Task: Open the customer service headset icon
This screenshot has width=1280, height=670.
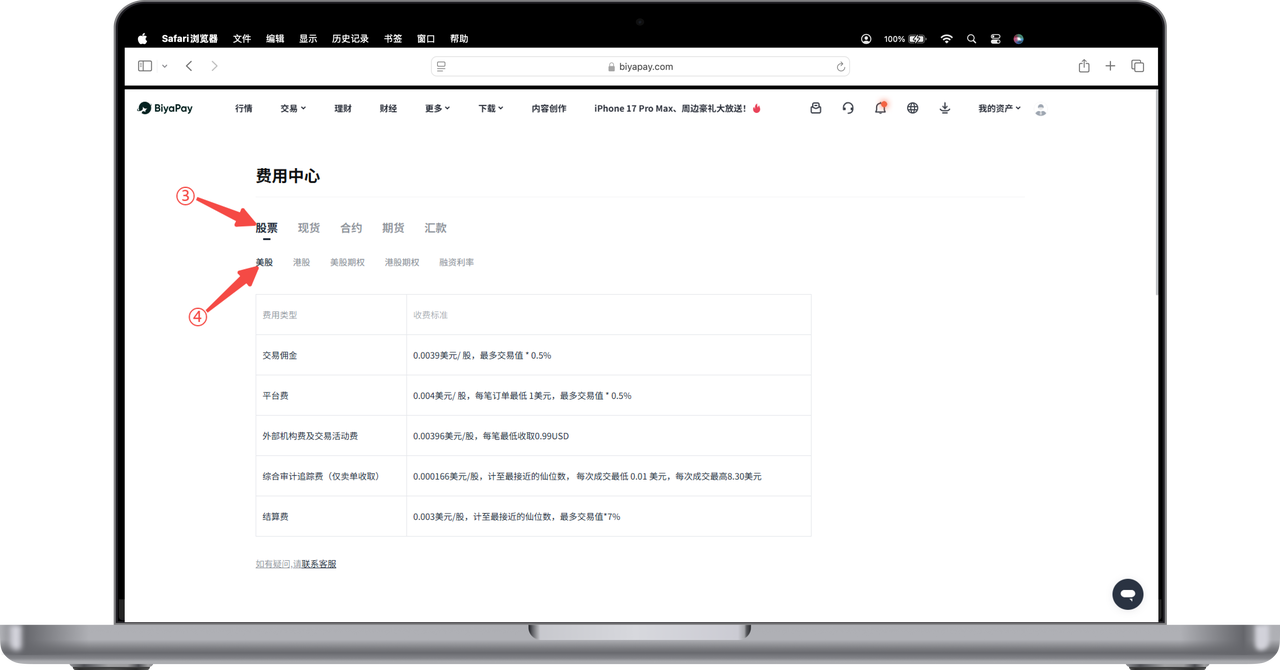Action: [x=848, y=108]
